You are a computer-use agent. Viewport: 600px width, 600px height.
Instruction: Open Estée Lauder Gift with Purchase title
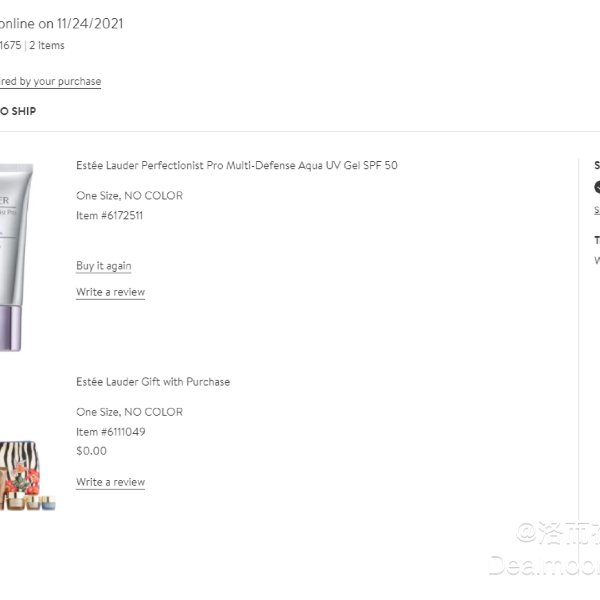point(153,382)
